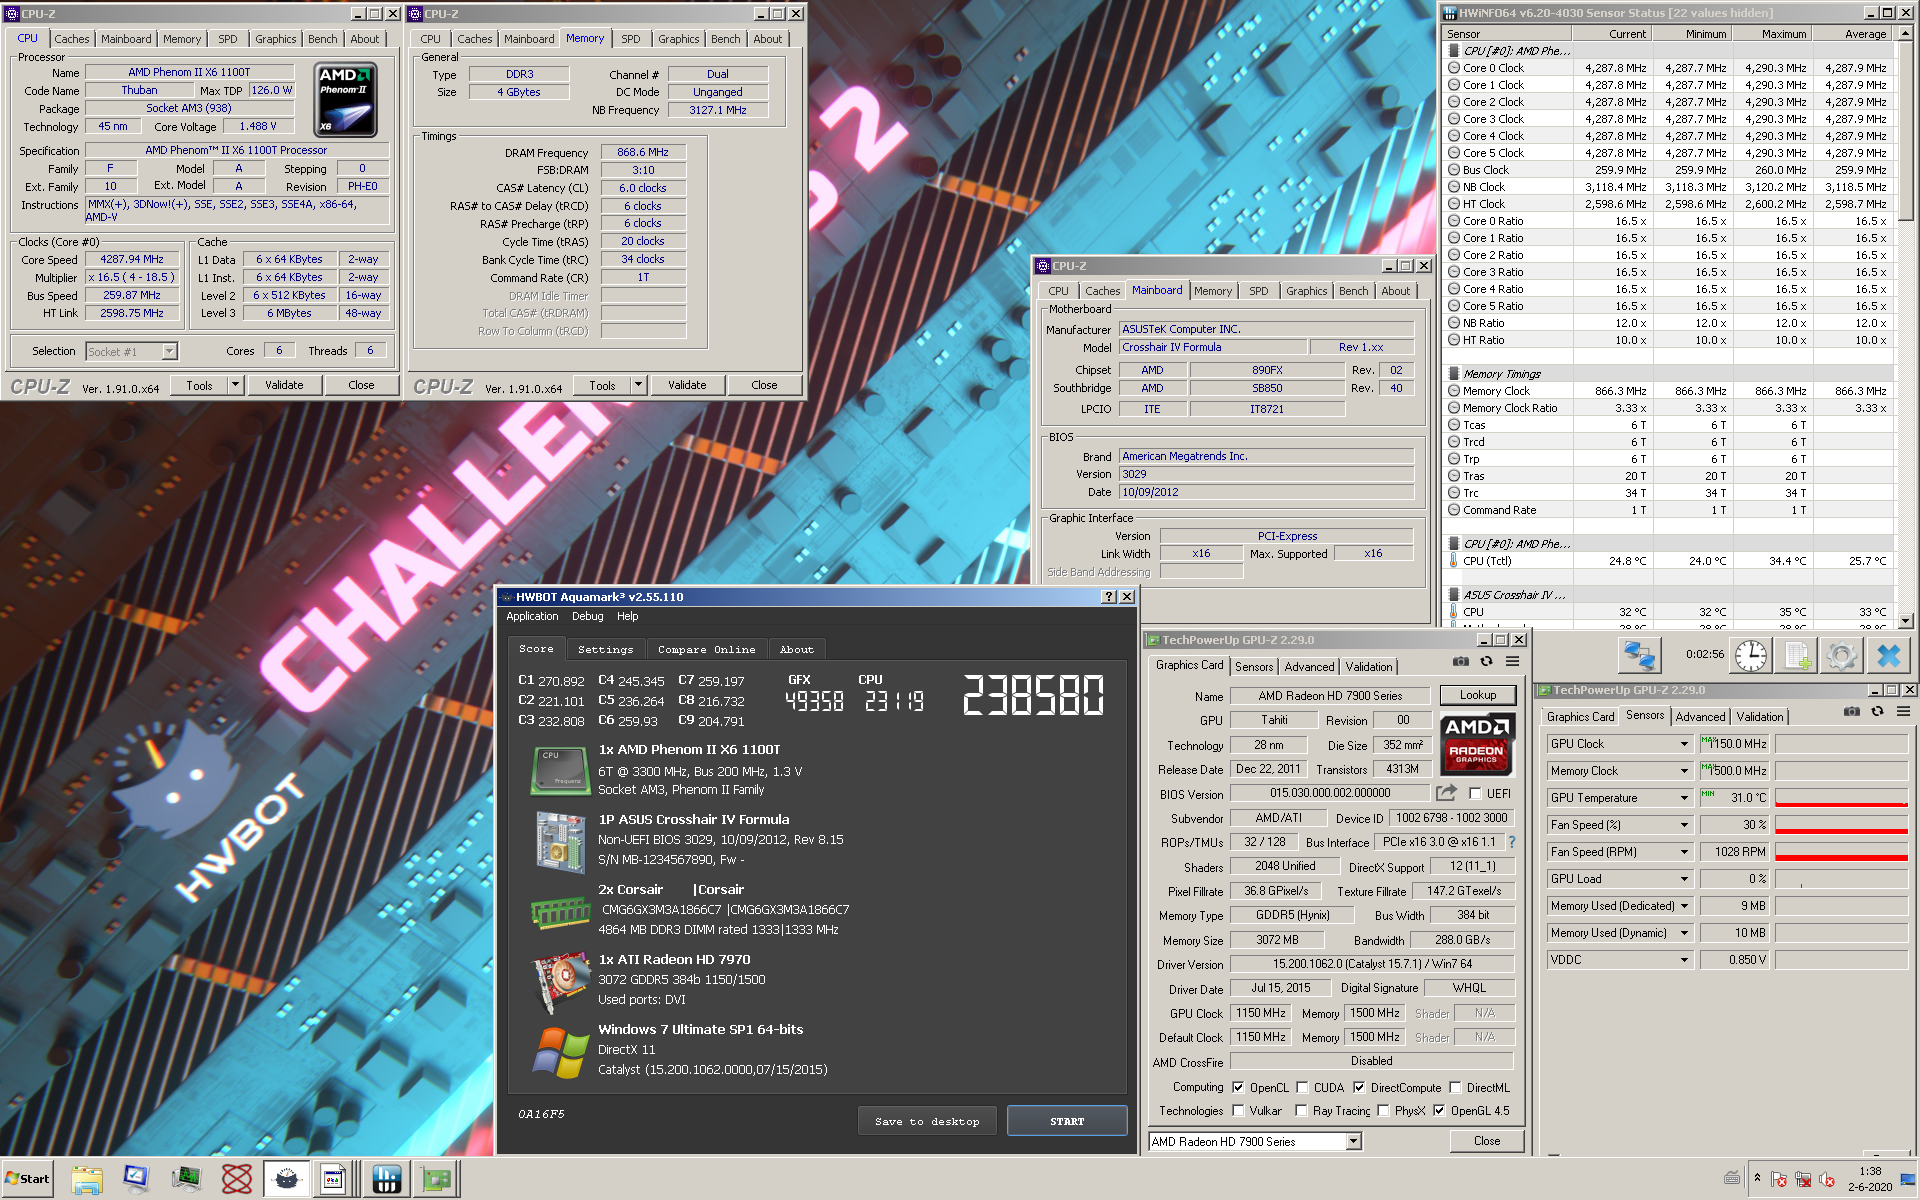Toggle Vulkan checkbox in GPU-Z

click(x=1238, y=1111)
